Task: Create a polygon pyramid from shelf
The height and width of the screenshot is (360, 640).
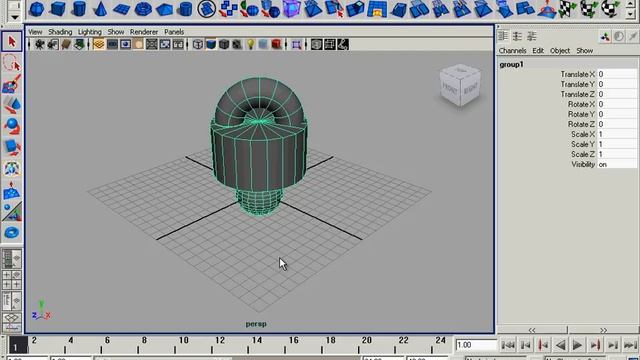Action: coord(164,9)
